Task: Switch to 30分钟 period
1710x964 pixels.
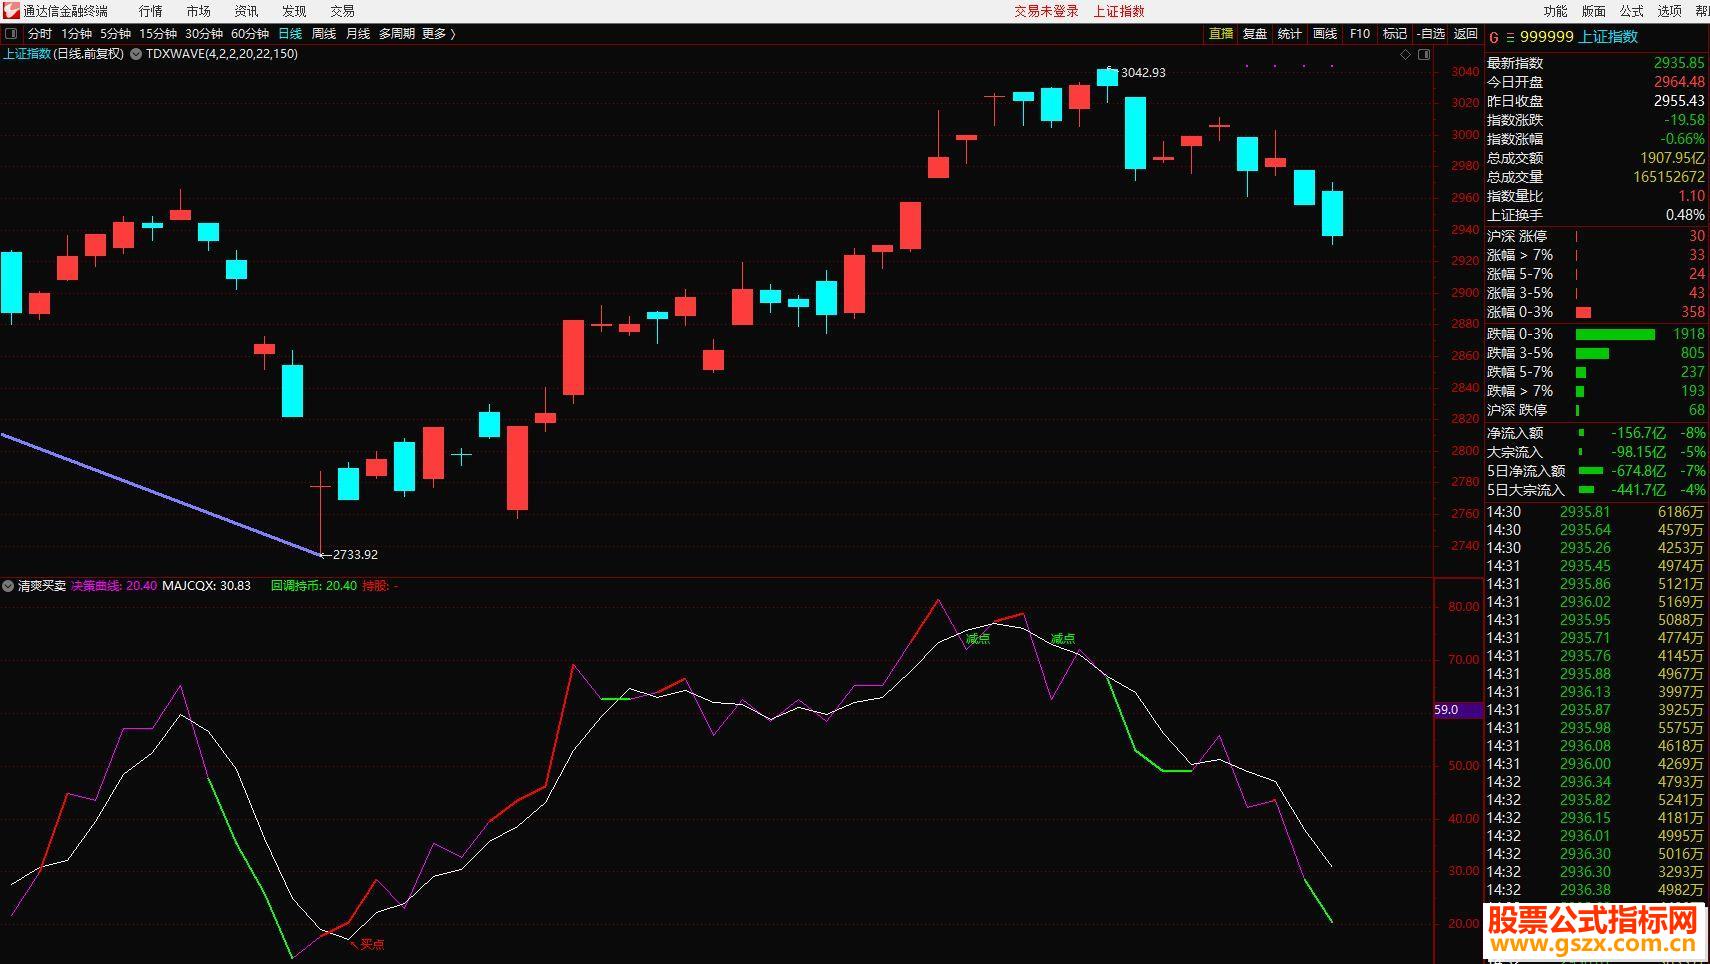Action: [x=204, y=34]
